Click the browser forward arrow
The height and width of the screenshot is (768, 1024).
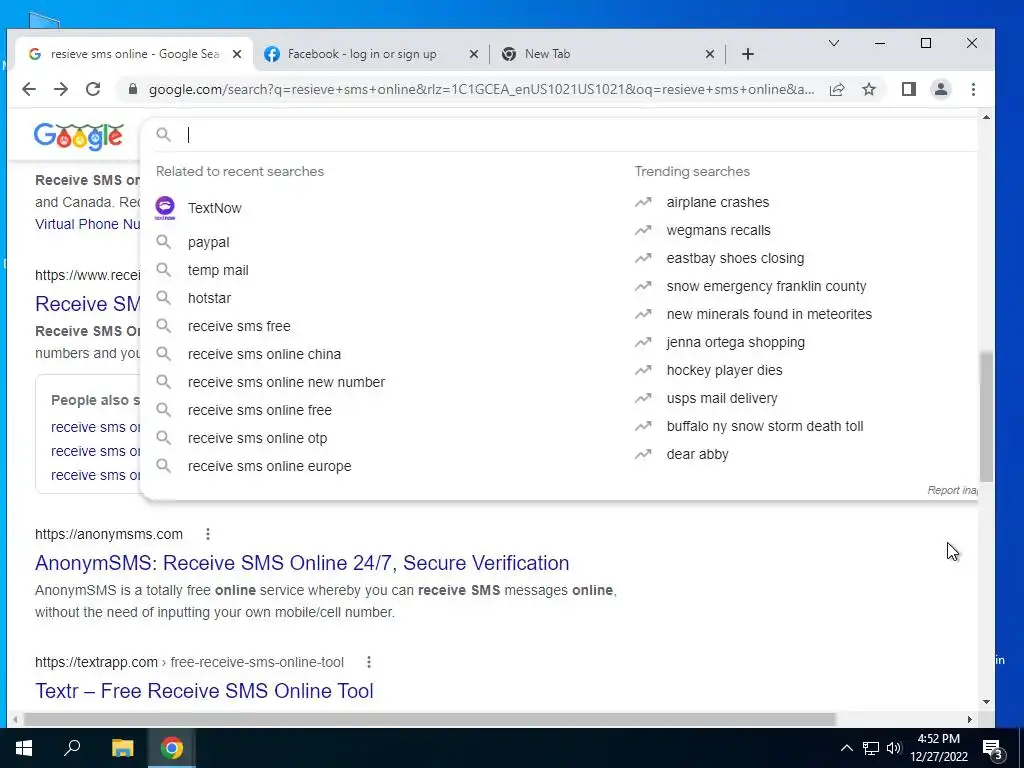(x=61, y=89)
